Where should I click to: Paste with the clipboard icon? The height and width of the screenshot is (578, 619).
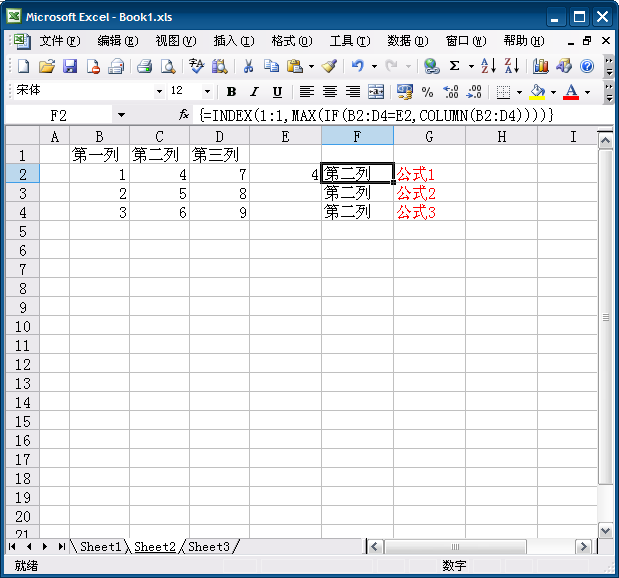294,66
